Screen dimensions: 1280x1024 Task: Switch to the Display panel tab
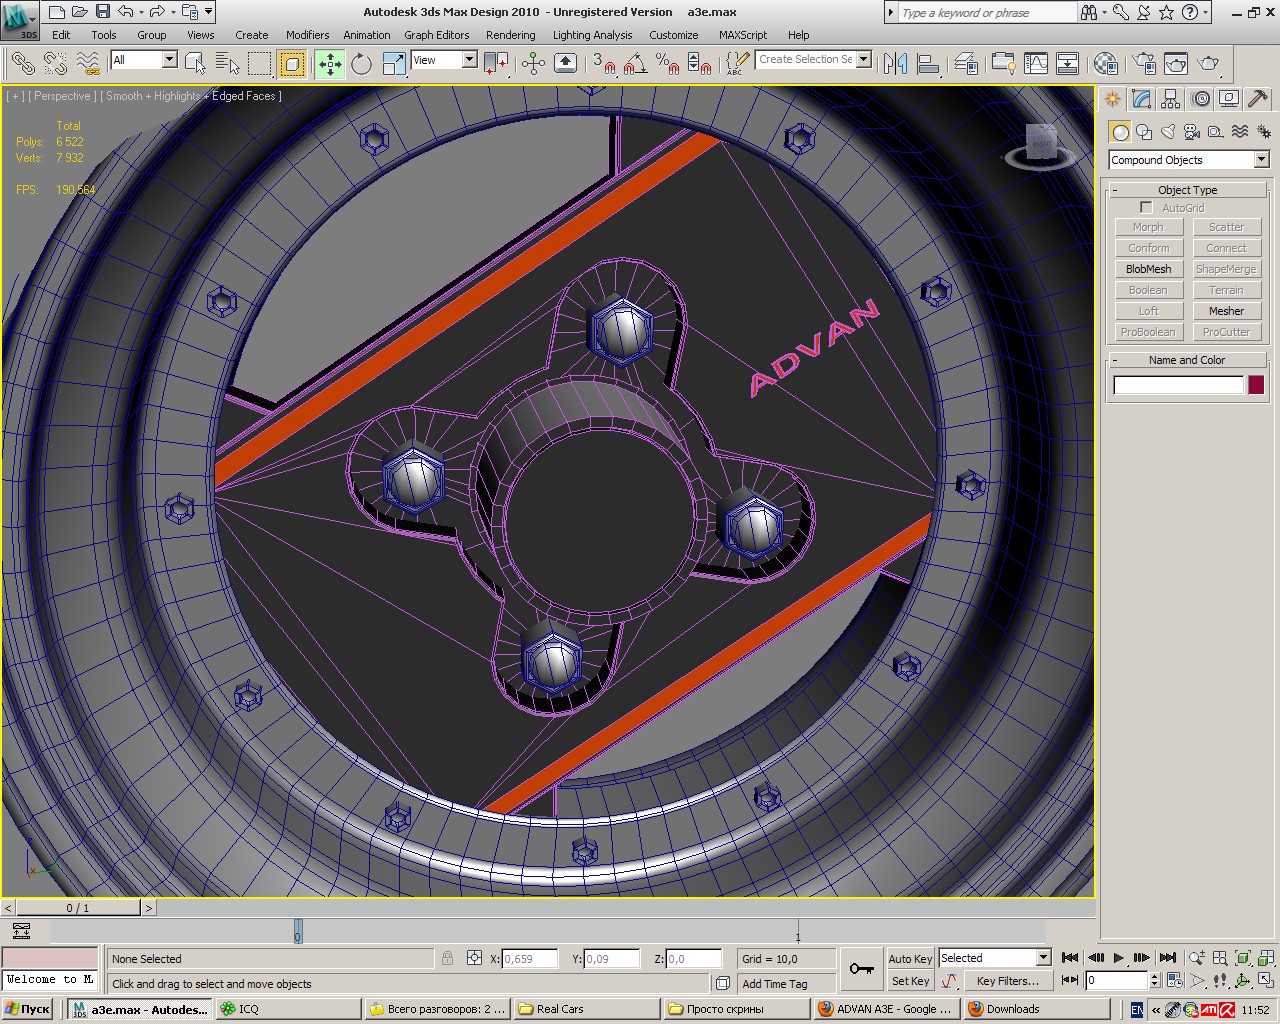(x=1229, y=99)
